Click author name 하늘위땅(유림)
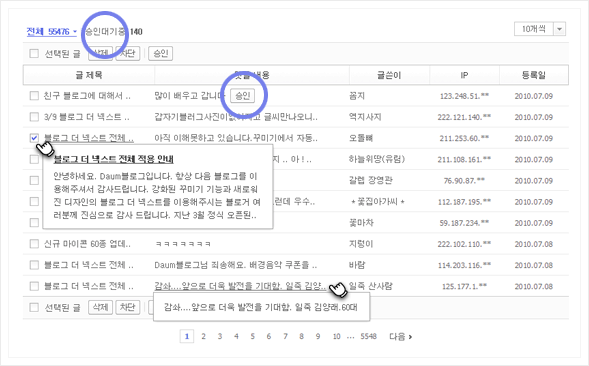The image size is (589, 366). pyautogui.click(x=377, y=159)
